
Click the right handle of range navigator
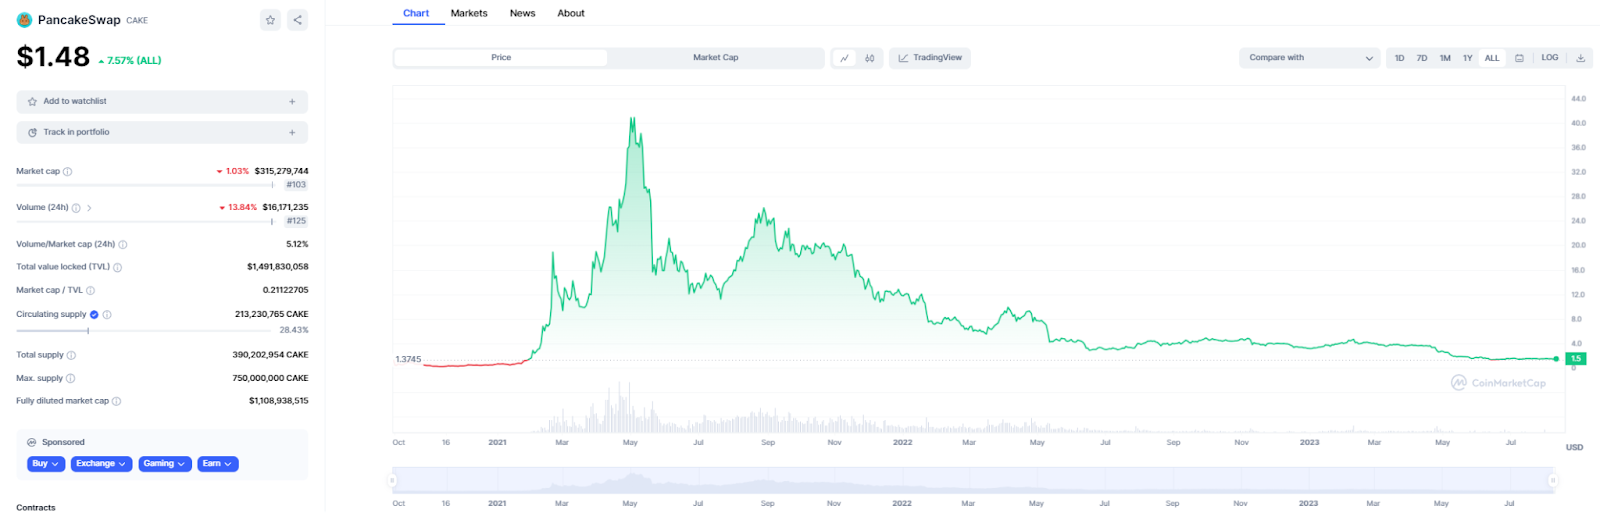pyautogui.click(x=1553, y=481)
